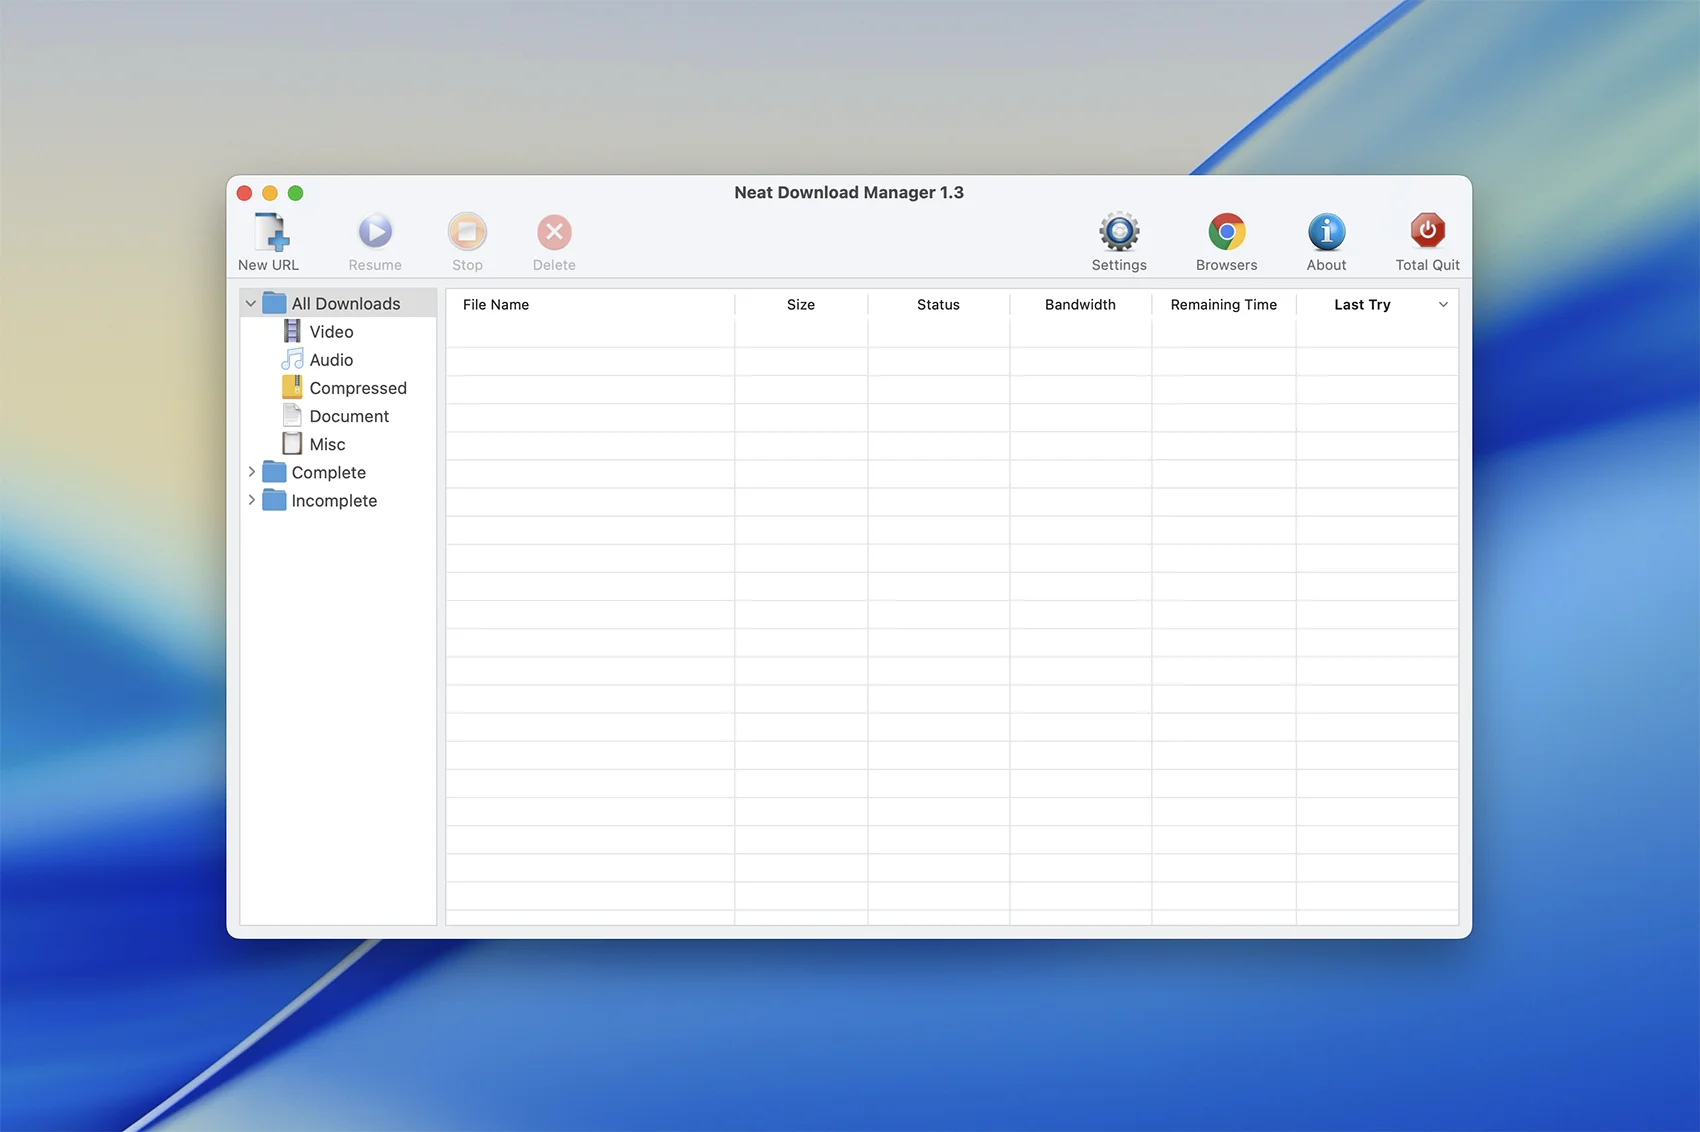Collapse the All Downloads tree node
The width and height of the screenshot is (1700, 1132).
click(251, 304)
